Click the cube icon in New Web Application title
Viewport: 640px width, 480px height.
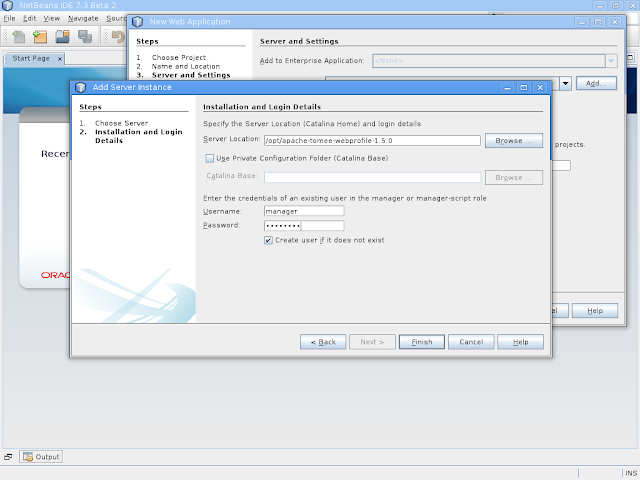point(138,22)
